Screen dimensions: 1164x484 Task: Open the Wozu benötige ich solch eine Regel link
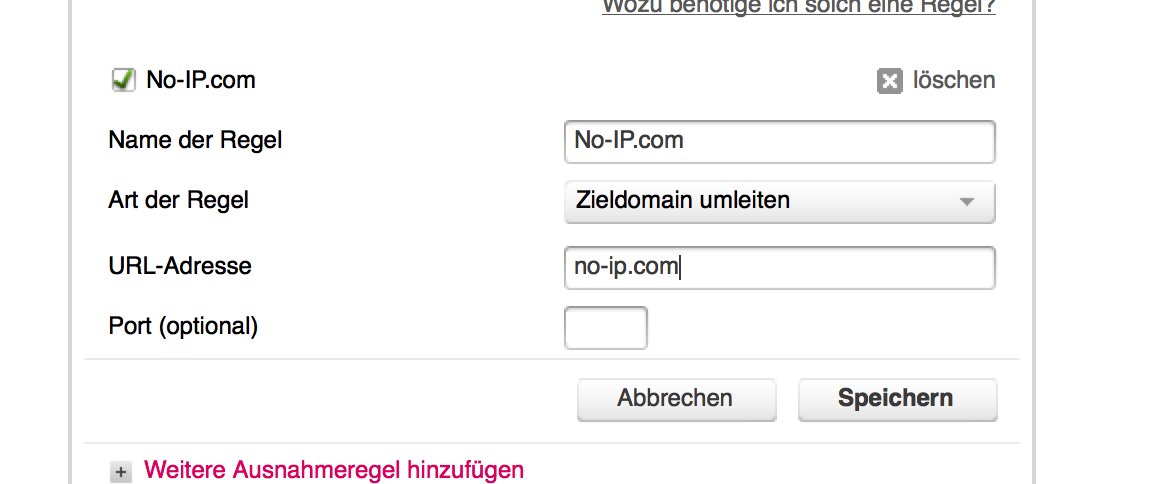[799, 7]
